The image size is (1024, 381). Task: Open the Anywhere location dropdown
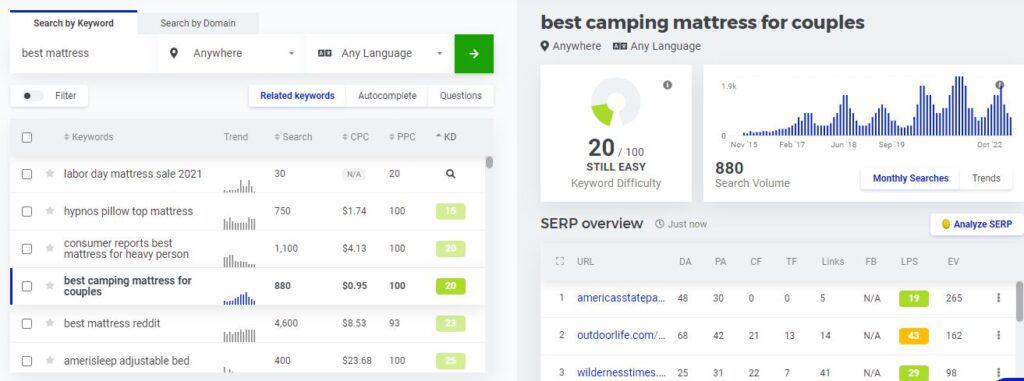pos(232,54)
